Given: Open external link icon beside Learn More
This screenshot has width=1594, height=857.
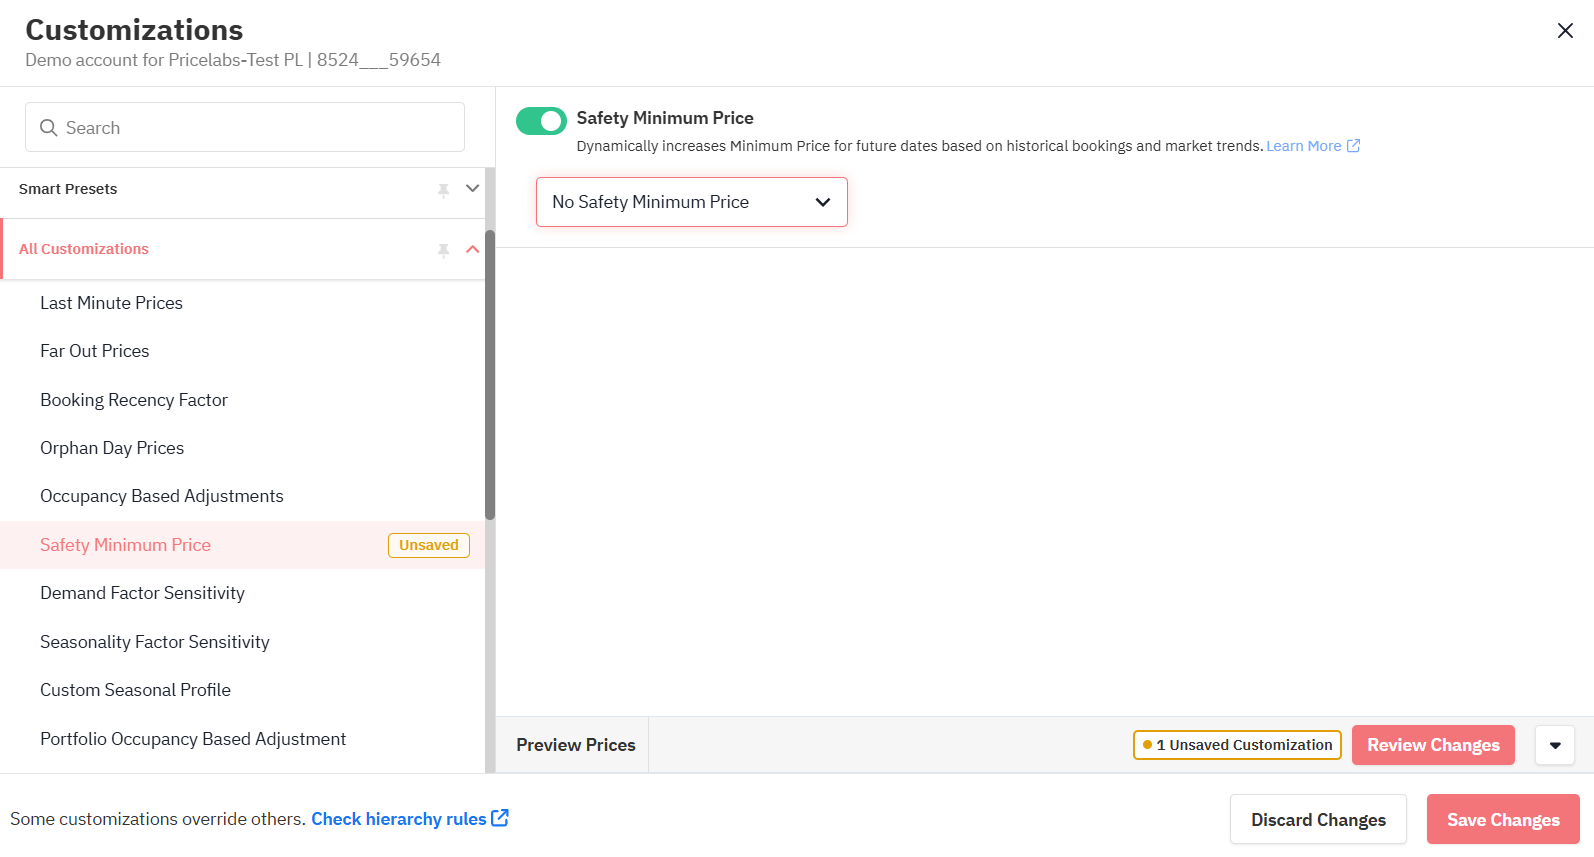Looking at the screenshot, I should [1353, 146].
